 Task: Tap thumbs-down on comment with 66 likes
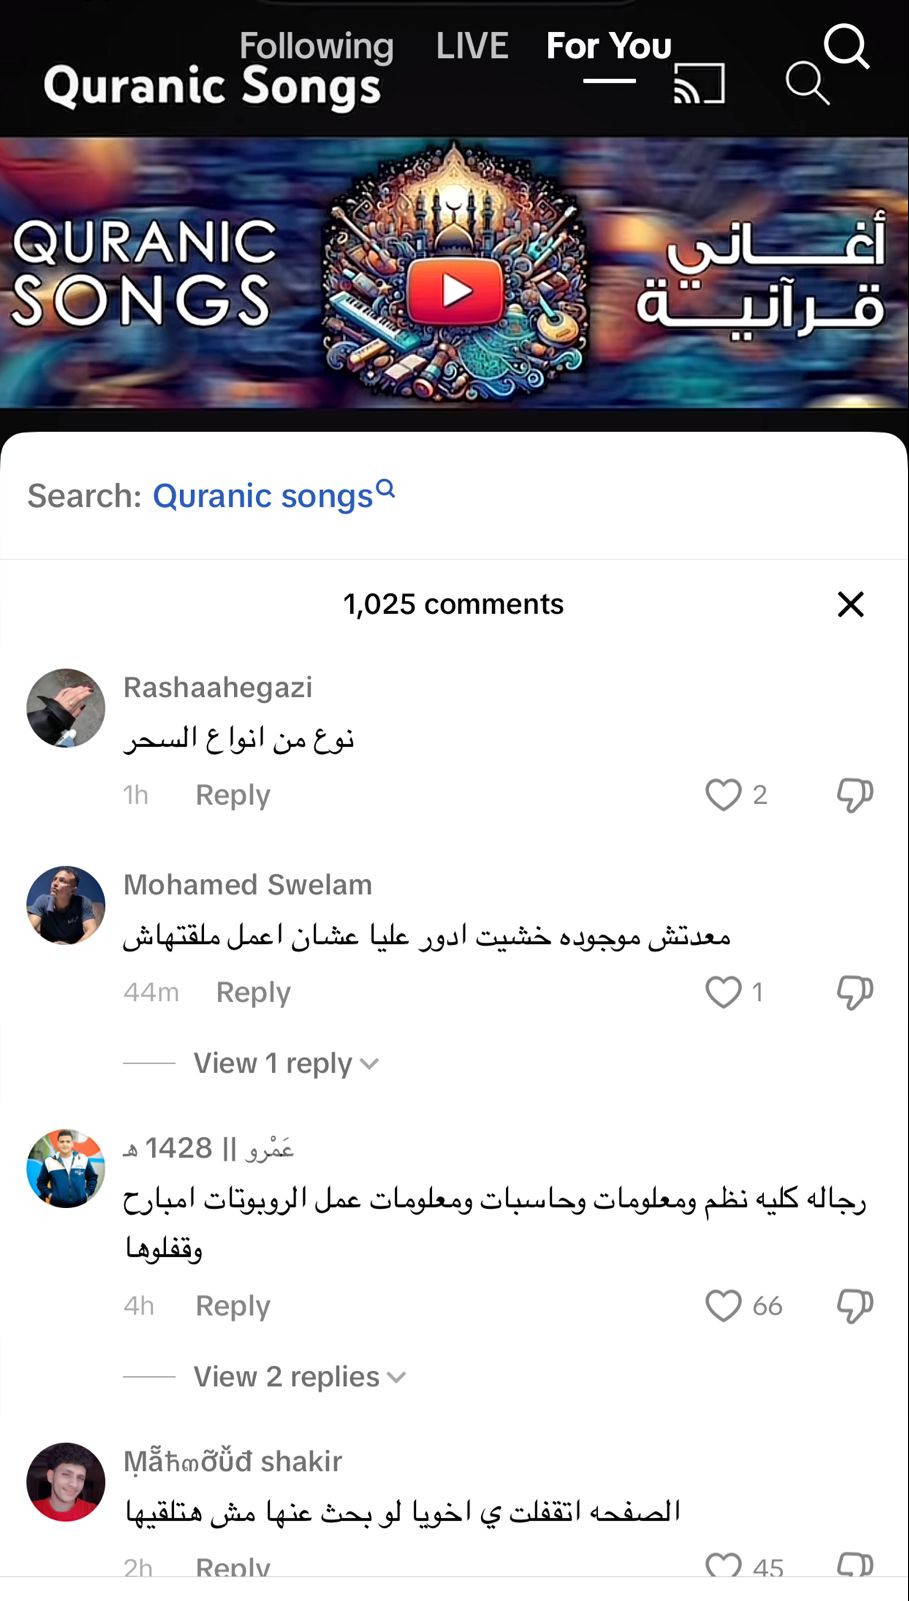coord(855,1306)
